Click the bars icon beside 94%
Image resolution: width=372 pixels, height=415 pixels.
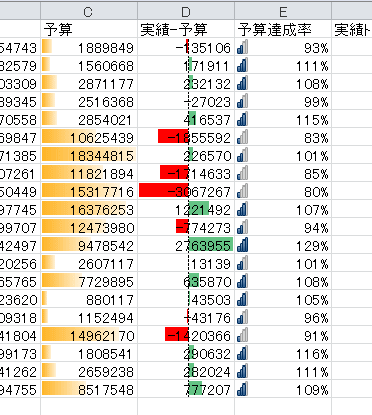[x=242, y=227]
